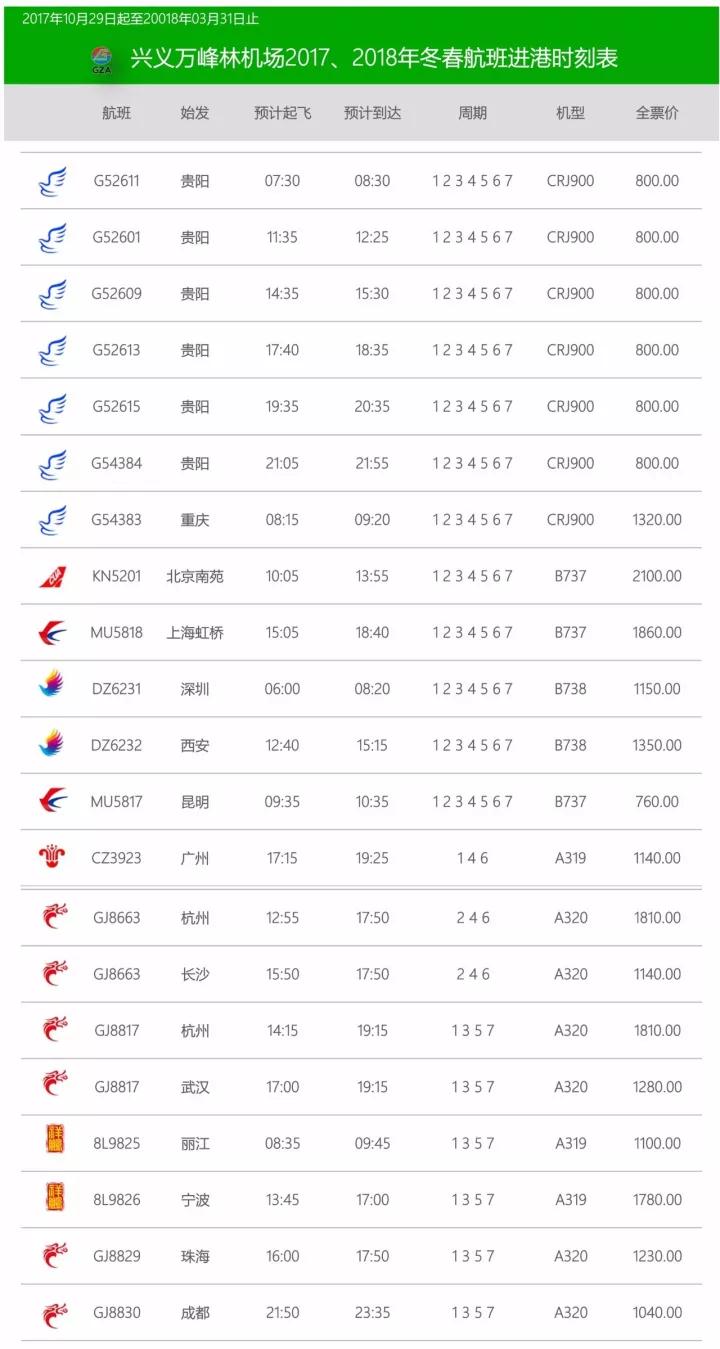Click the 2100.00 ticket price
720x1349 pixels.
[657, 576]
